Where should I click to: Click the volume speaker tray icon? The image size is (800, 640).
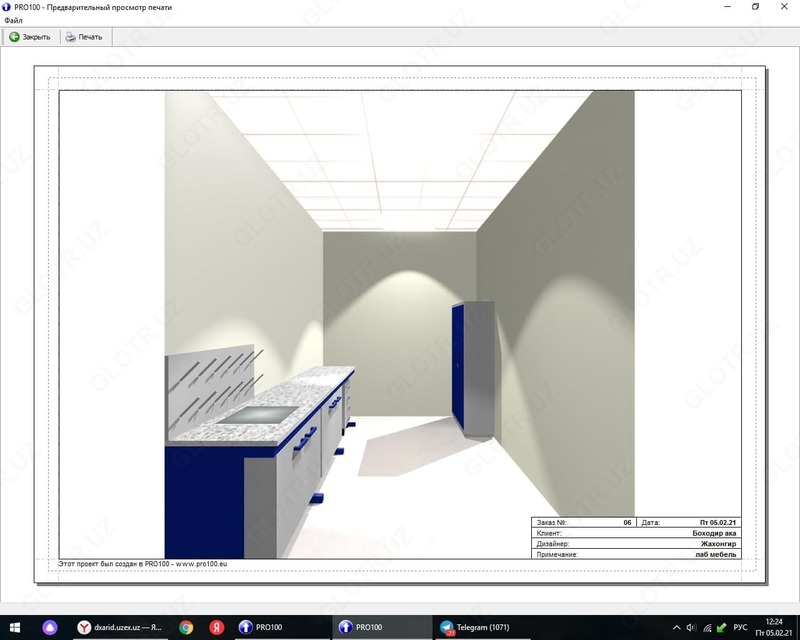tap(691, 627)
